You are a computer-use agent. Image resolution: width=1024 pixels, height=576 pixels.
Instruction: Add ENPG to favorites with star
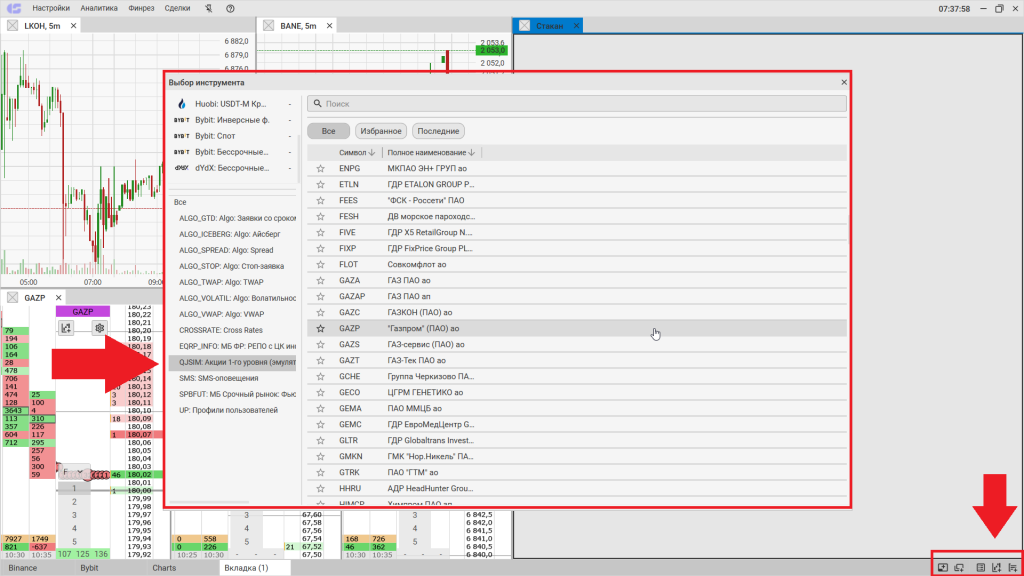(x=321, y=169)
